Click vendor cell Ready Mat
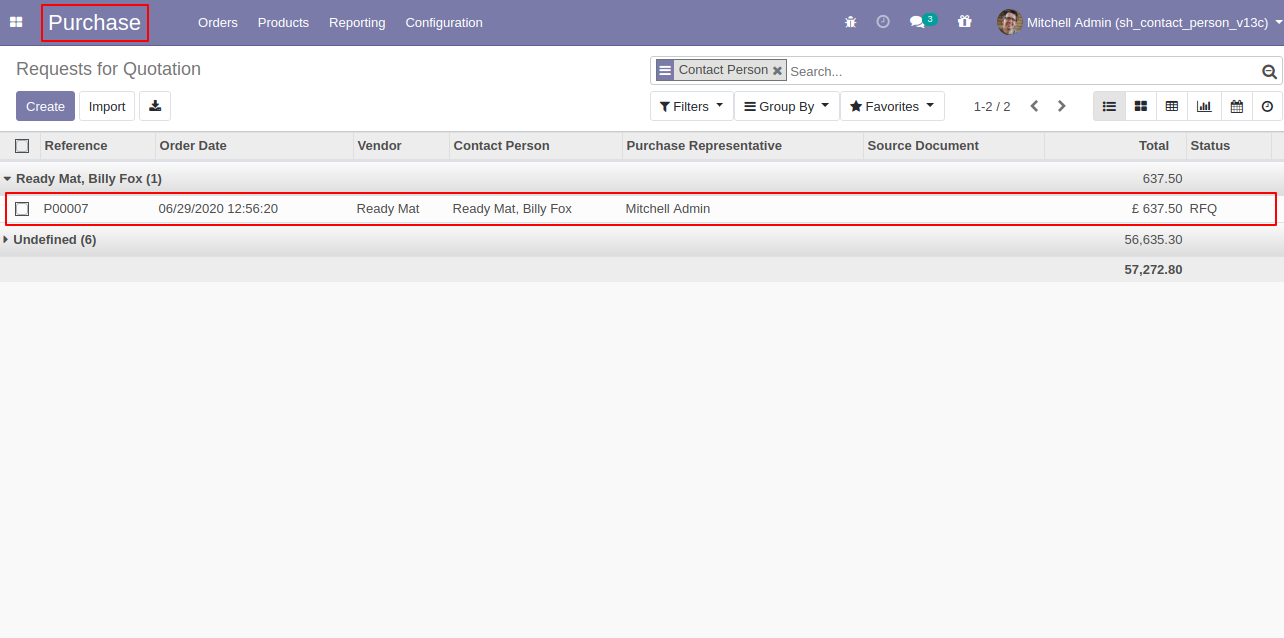Image resolution: width=1284 pixels, height=638 pixels. pos(388,209)
